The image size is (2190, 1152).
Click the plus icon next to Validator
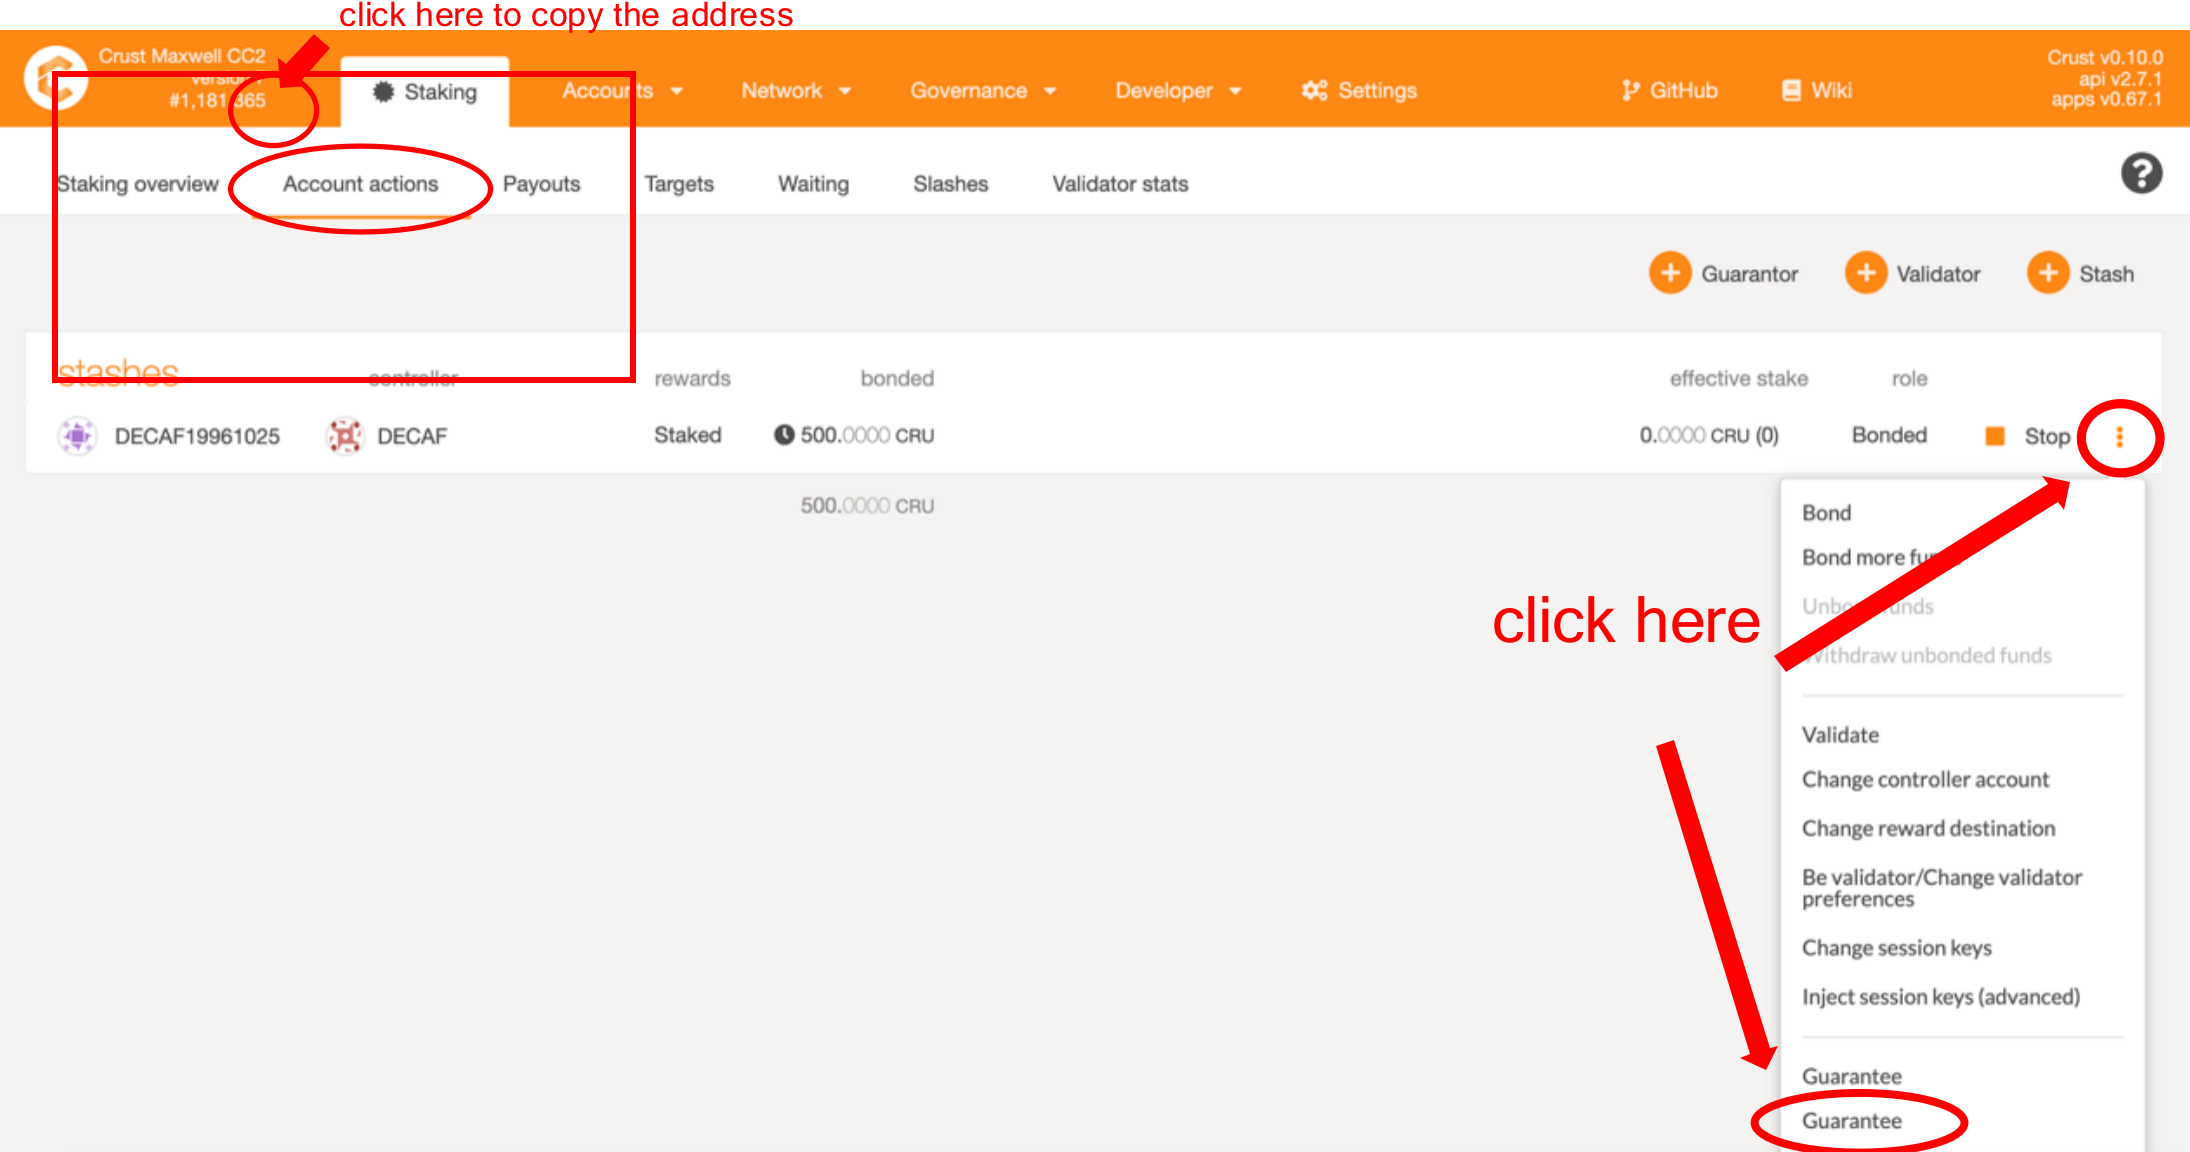click(1865, 273)
